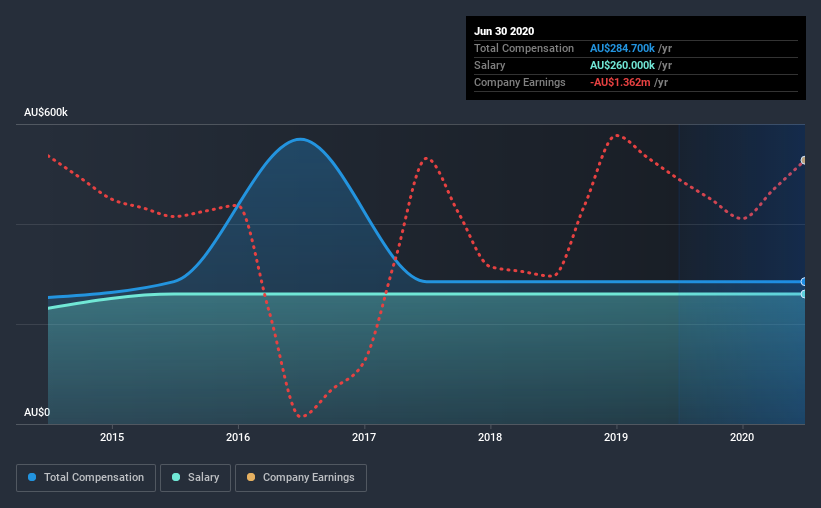
Task: Click the Total Compensation tooltip row label
Action: pyautogui.click(x=524, y=48)
